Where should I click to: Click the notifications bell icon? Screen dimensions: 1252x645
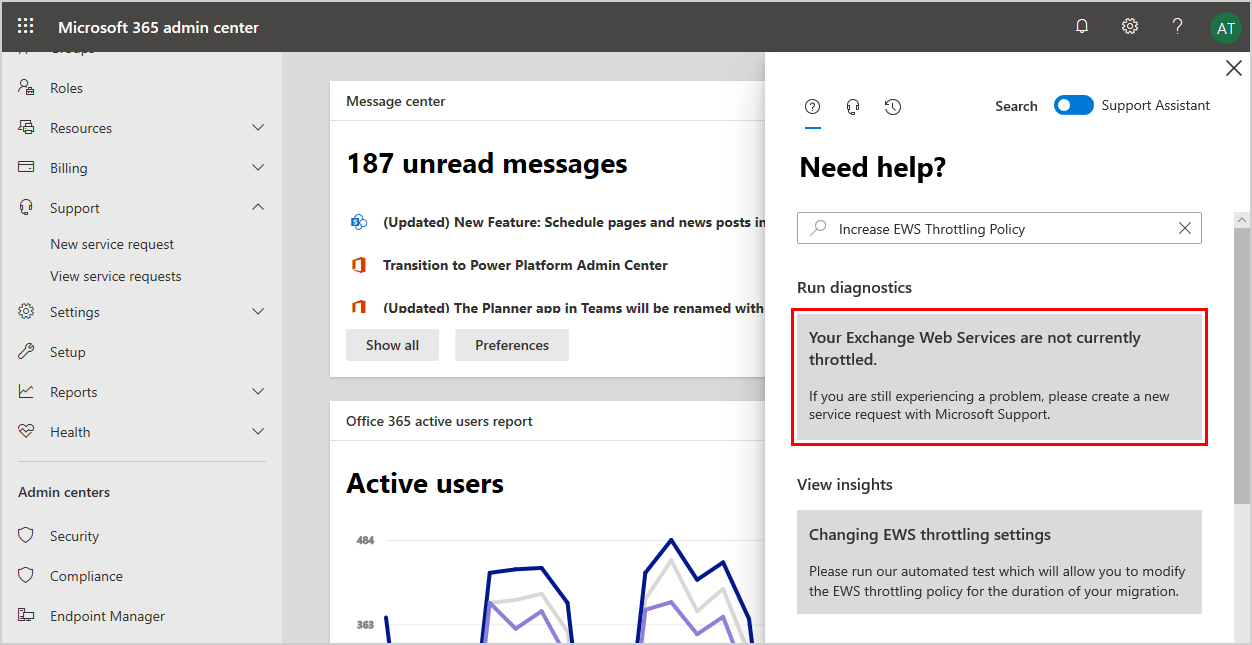pos(1082,27)
